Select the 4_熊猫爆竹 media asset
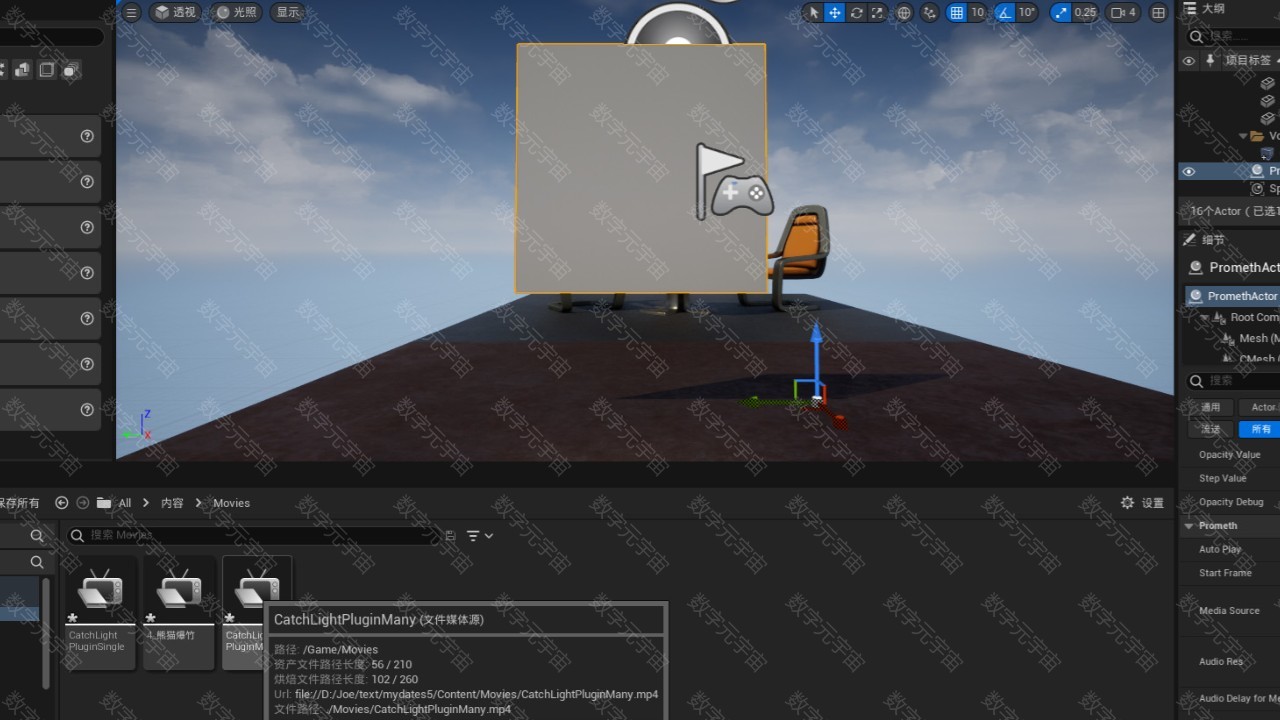 click(x=179, y=612)
